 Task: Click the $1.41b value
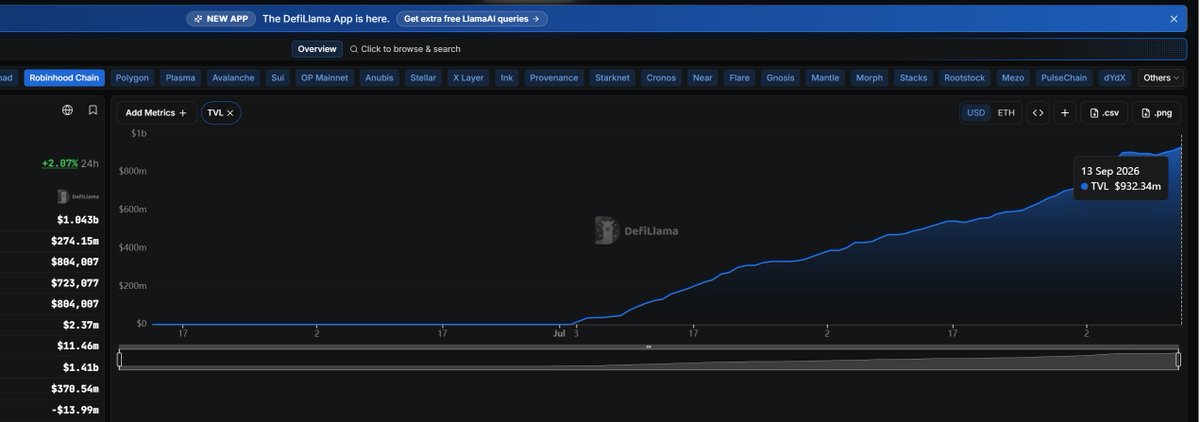79,367
